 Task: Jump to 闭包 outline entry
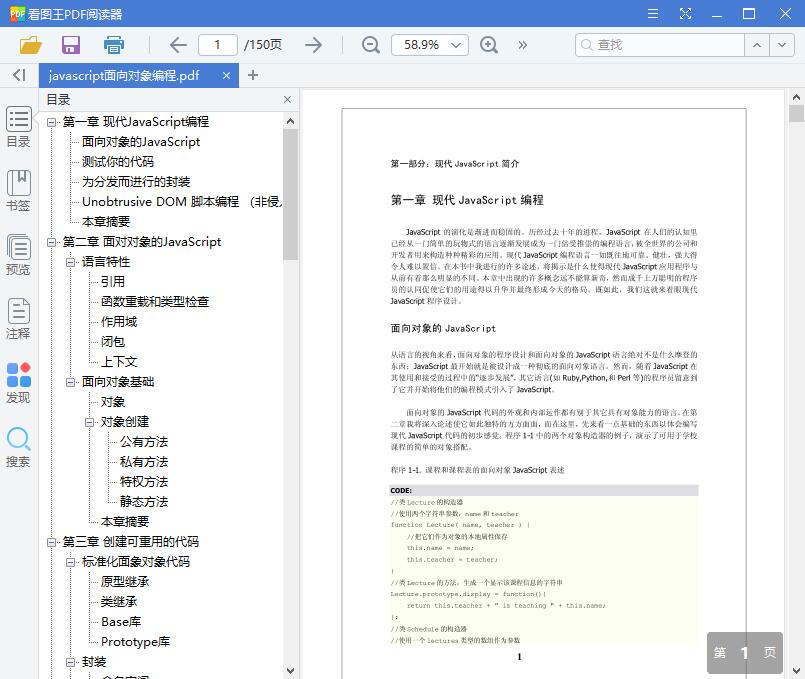click(x=112, y=342)
